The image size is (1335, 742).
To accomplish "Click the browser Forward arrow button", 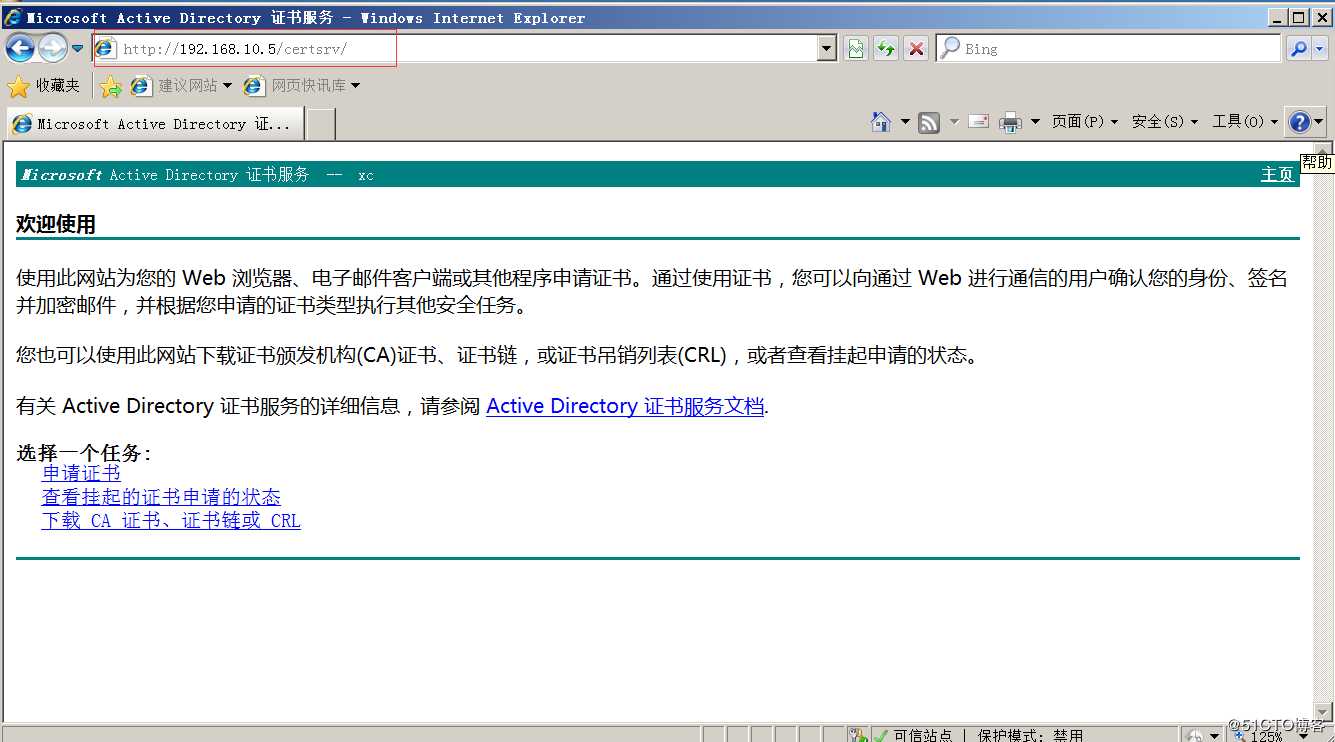I will click(x=52, y=48).
